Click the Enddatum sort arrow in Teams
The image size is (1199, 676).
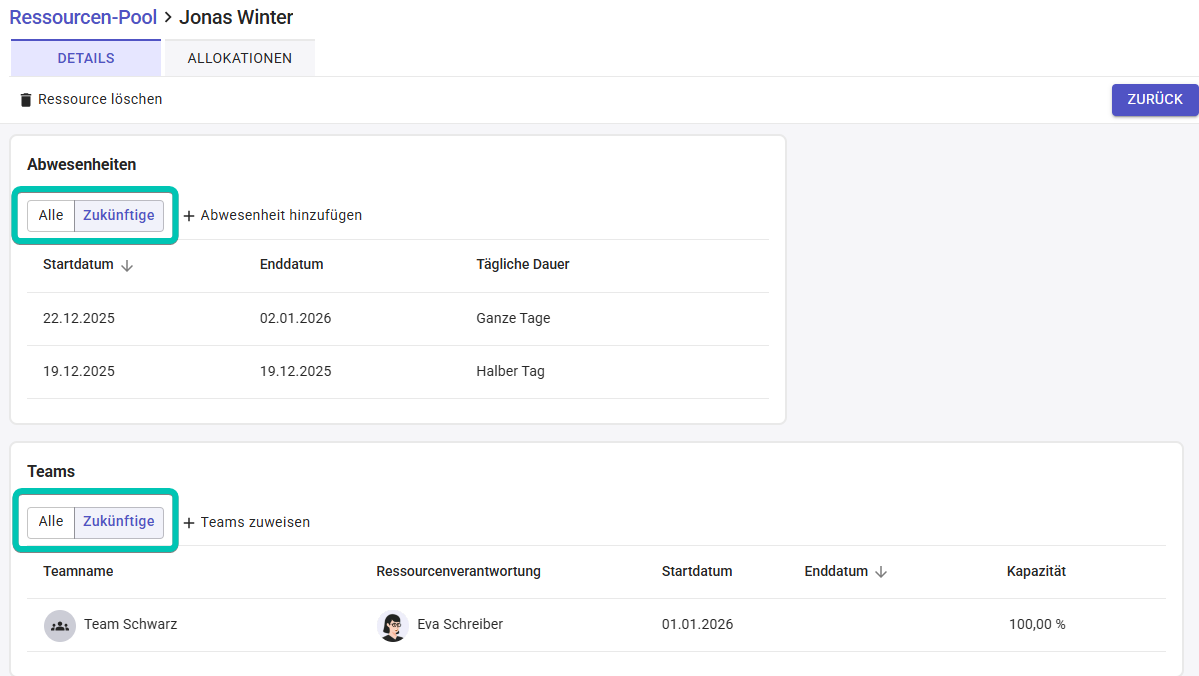[x=881, y=572]
